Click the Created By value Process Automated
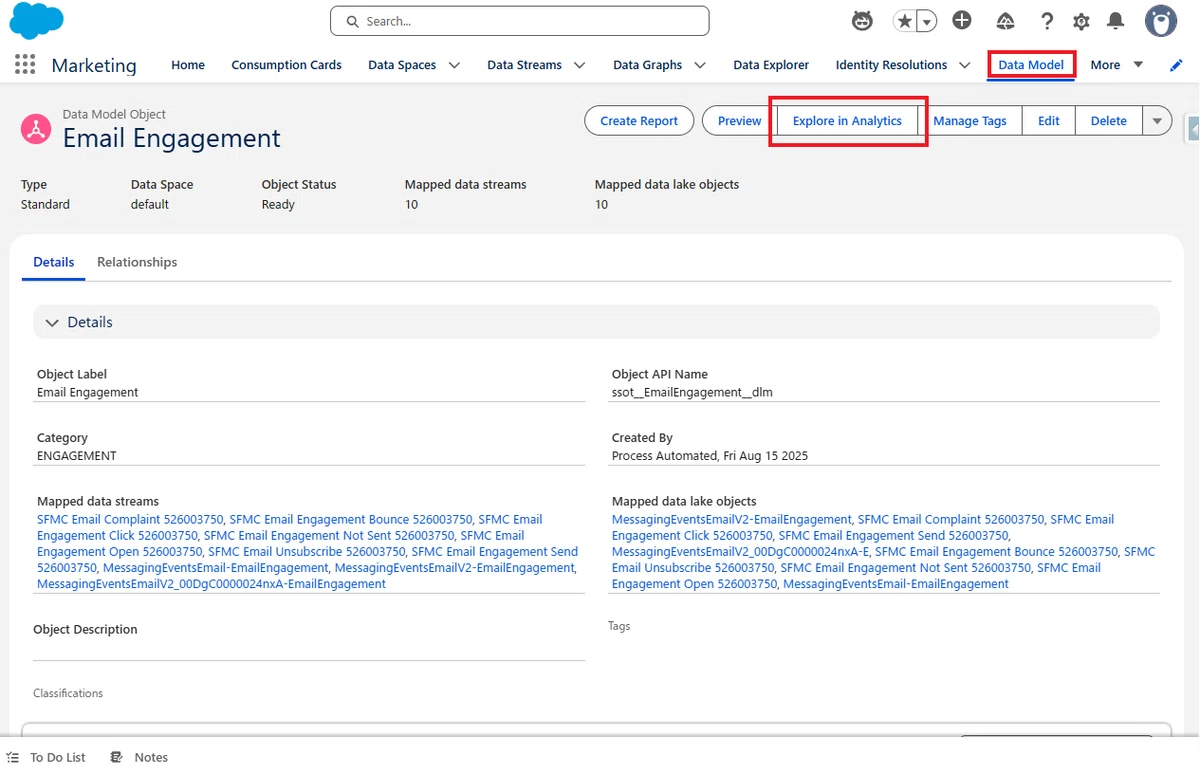Viewport: 1200px width, 773px height. click(710, 455)
